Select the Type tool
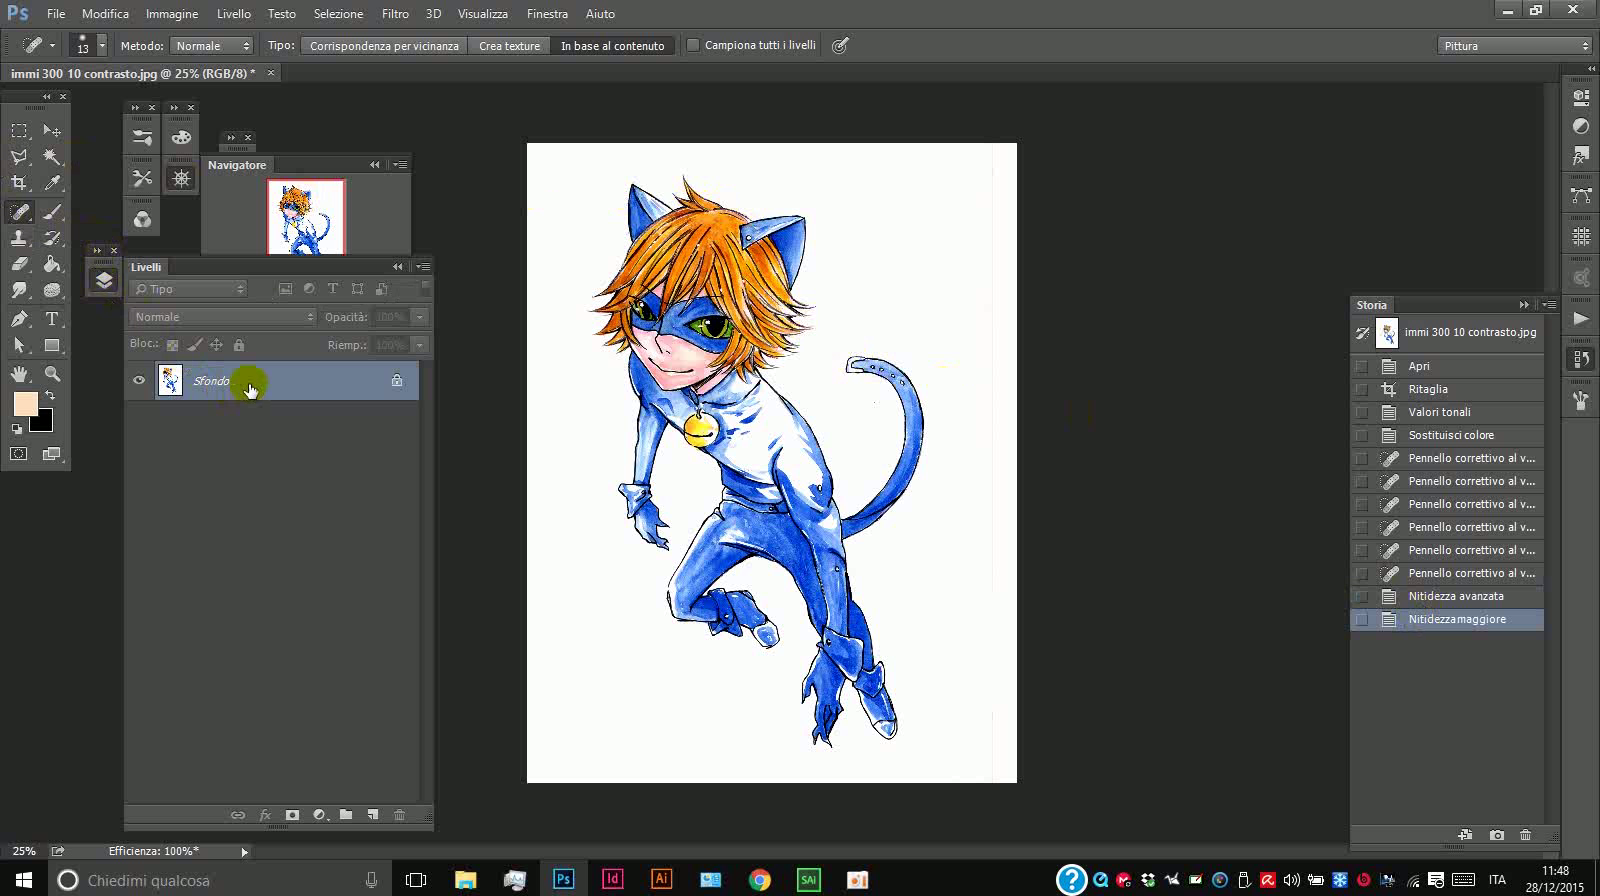 (52, 319)
